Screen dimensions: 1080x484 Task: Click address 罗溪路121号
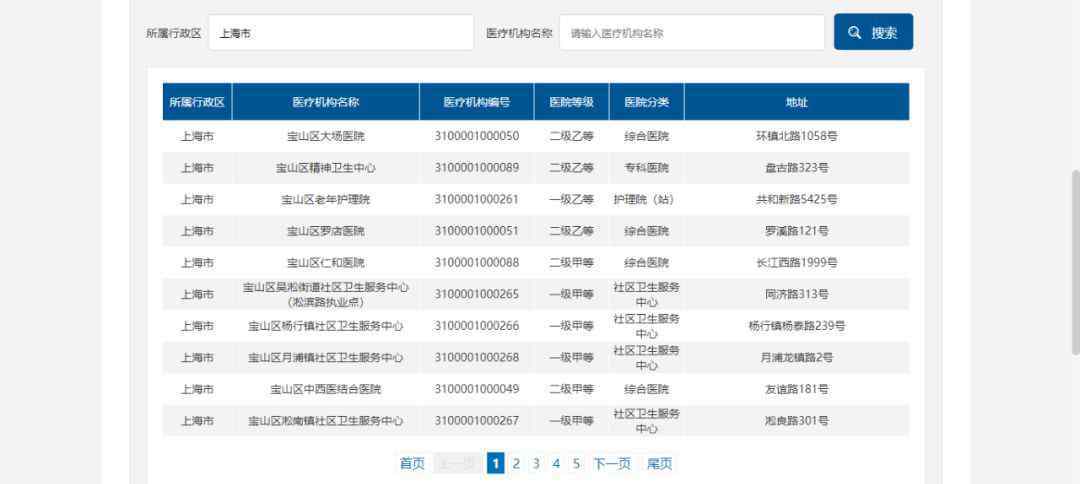pyautogui.click(x=796, y=231)
